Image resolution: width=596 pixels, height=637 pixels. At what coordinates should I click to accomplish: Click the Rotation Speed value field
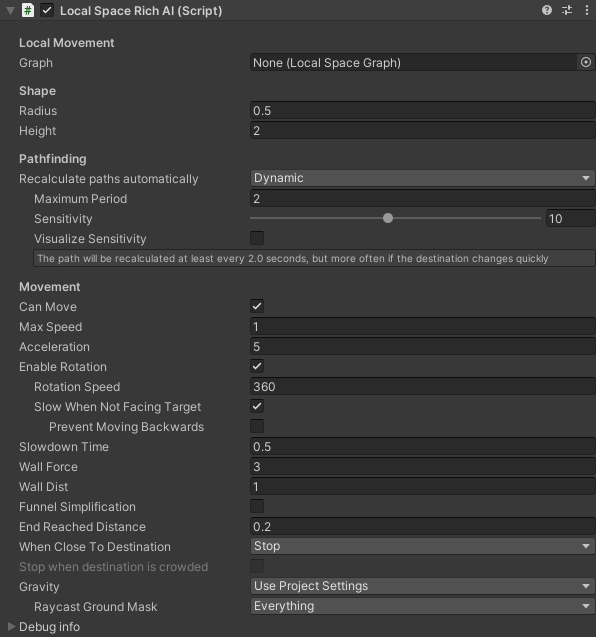click(423, 387)
